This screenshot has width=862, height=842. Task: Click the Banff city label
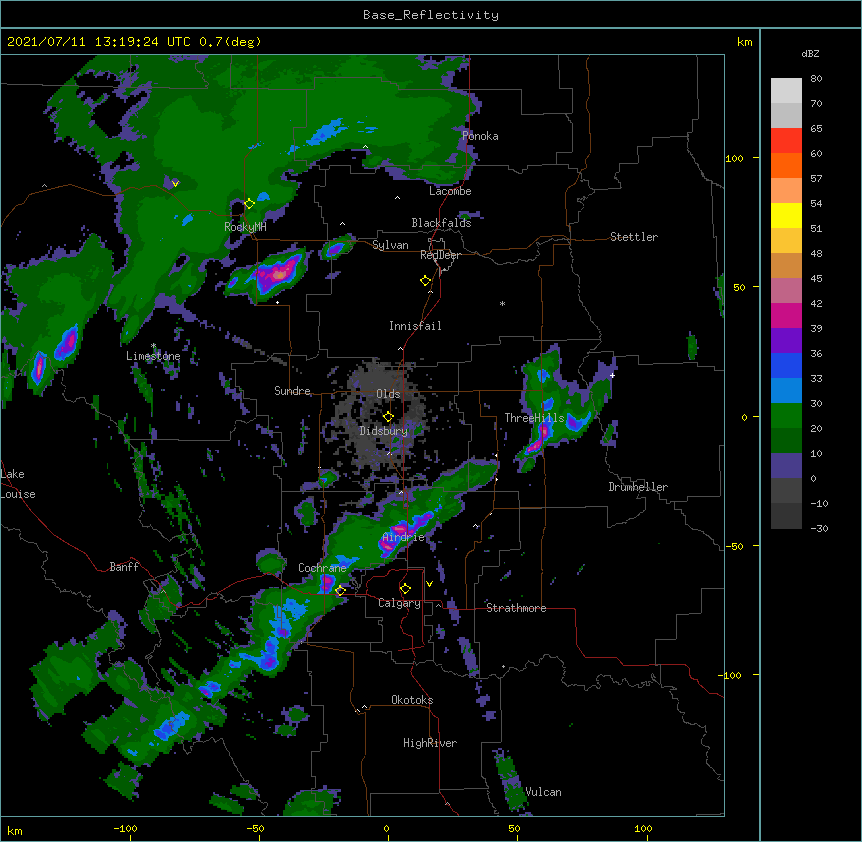(124, 567)
